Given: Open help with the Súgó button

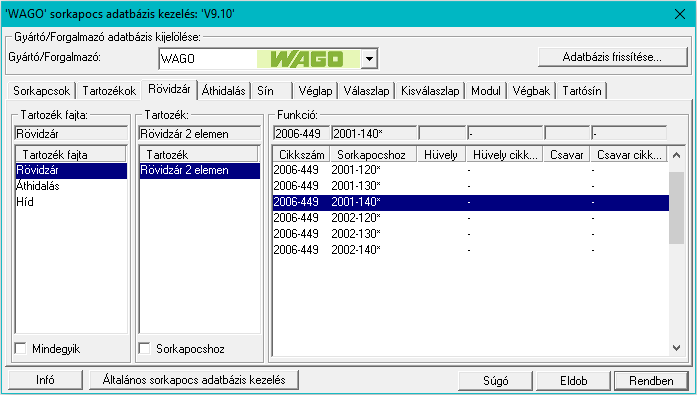Looking at the screenshot, I should click(495, 381).
